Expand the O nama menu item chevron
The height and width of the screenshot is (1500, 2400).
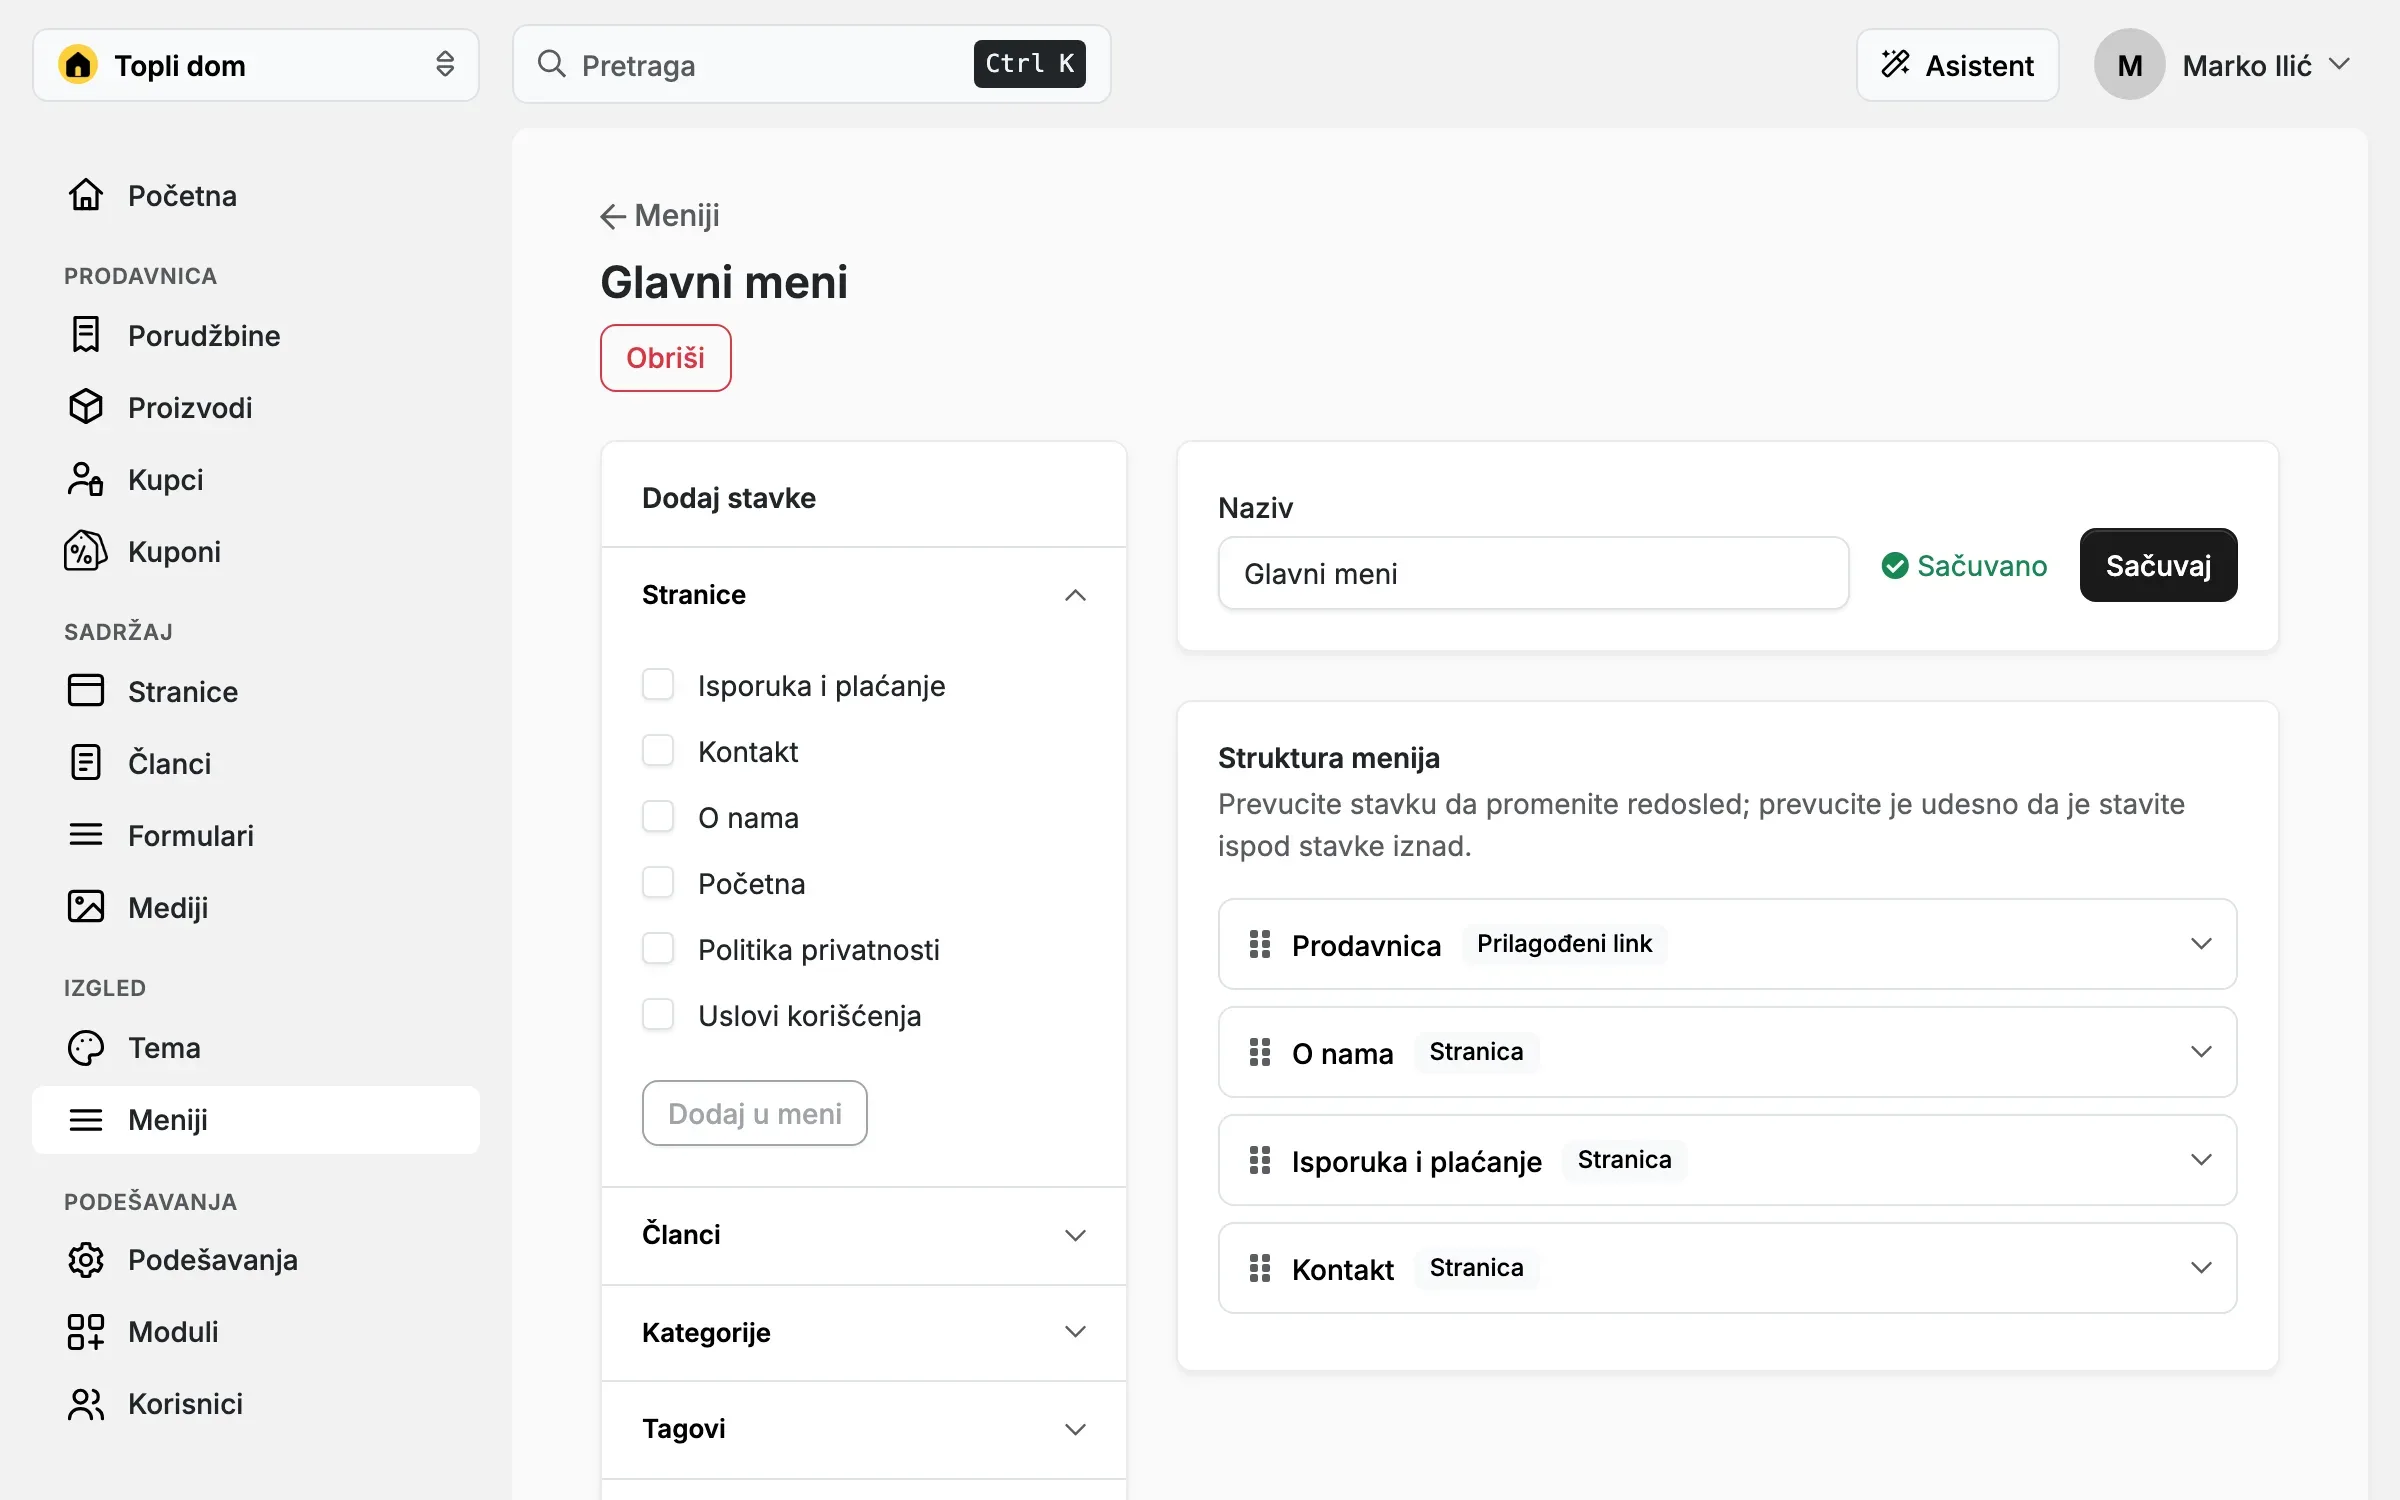(x=2201, y=1052)
